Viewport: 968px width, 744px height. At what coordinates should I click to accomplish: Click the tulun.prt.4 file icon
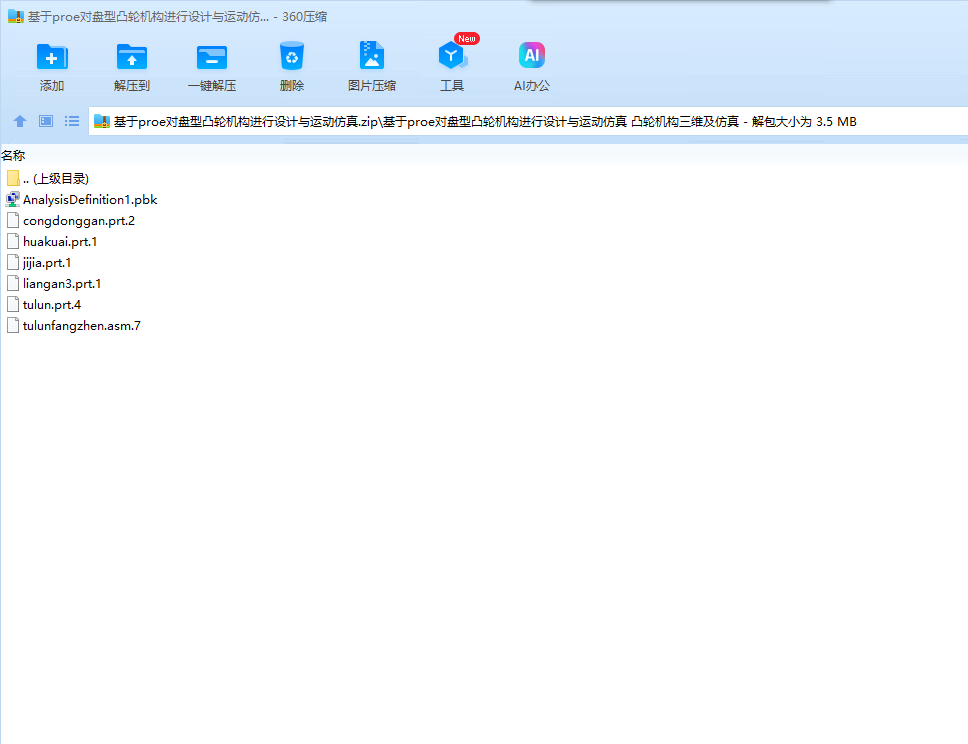(x=12, y=304)
